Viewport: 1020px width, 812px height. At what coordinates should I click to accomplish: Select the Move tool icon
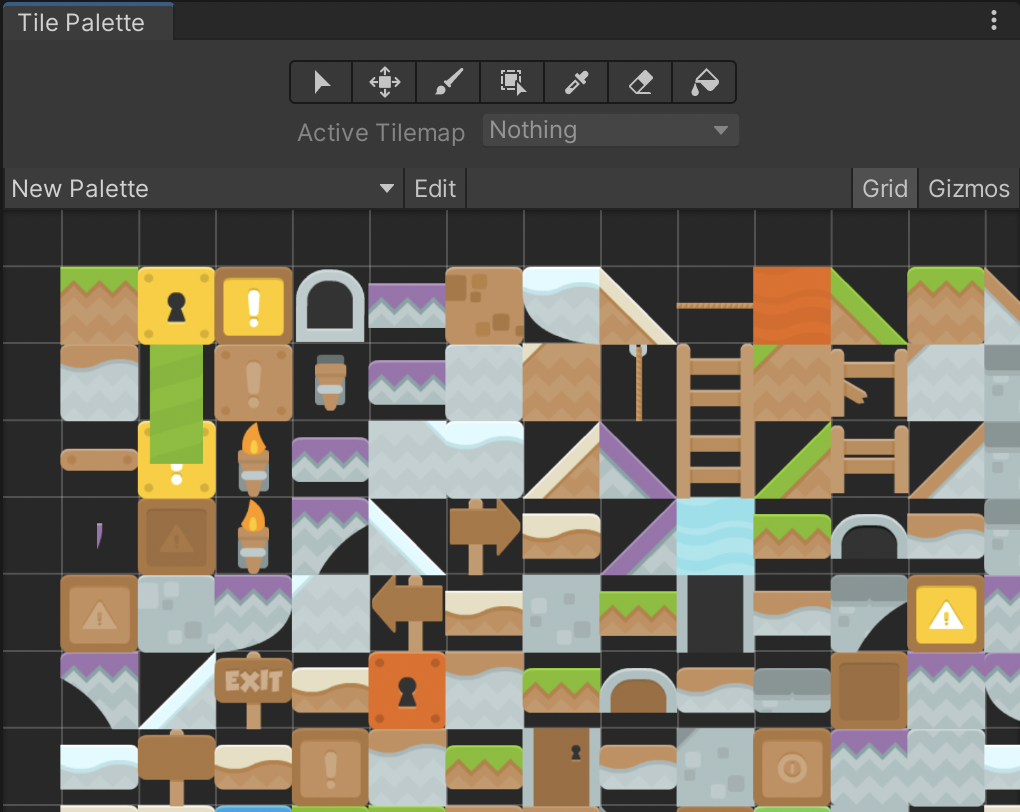[385, 82]
